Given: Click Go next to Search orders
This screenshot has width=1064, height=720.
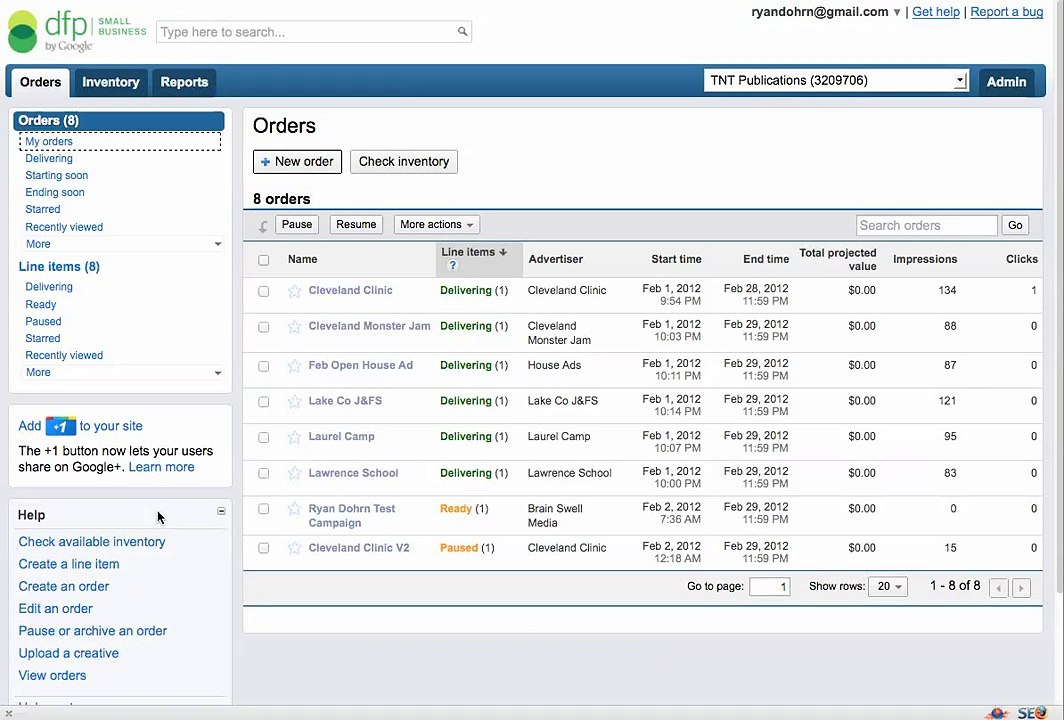Looking at the screenshot, I should coord(1015,225).
